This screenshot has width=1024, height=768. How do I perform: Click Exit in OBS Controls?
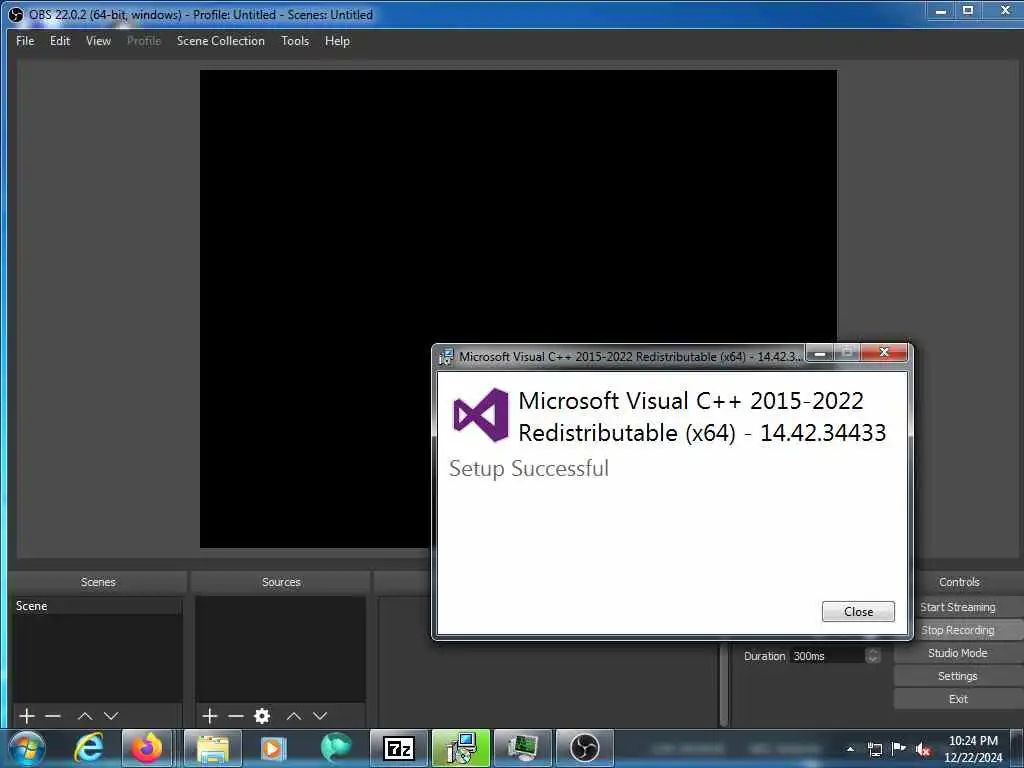tap(958, 699)
